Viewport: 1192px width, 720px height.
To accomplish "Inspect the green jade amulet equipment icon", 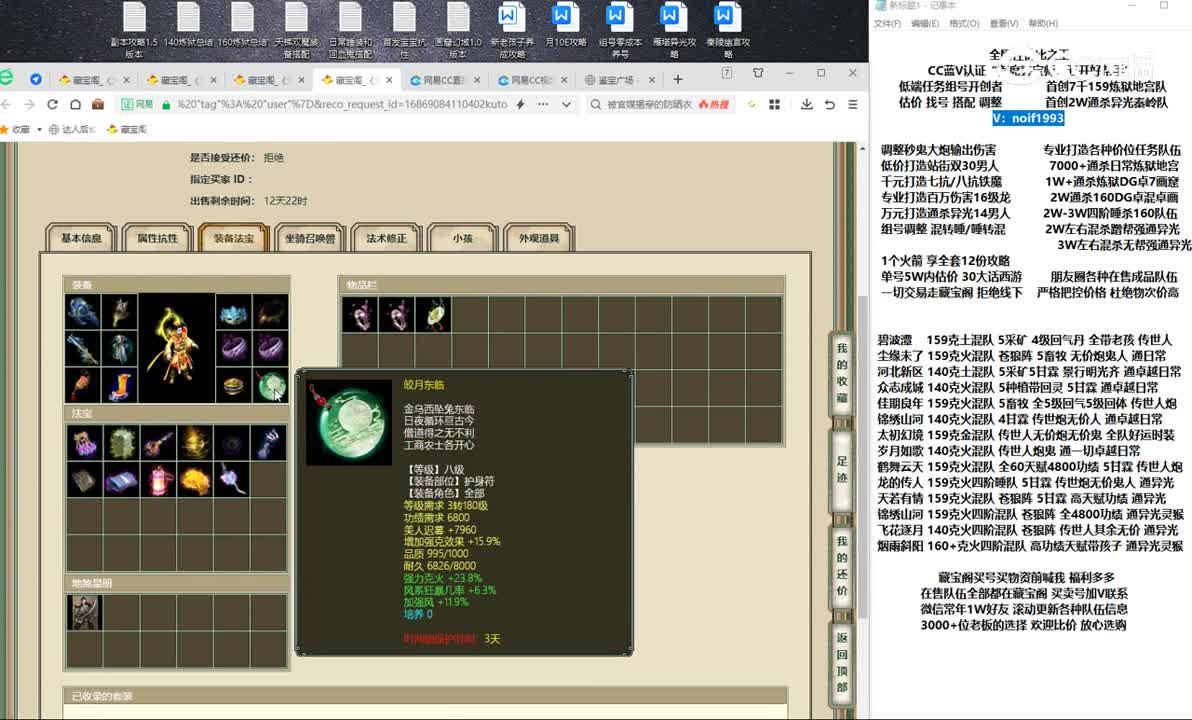I will [x=271, y=385].
